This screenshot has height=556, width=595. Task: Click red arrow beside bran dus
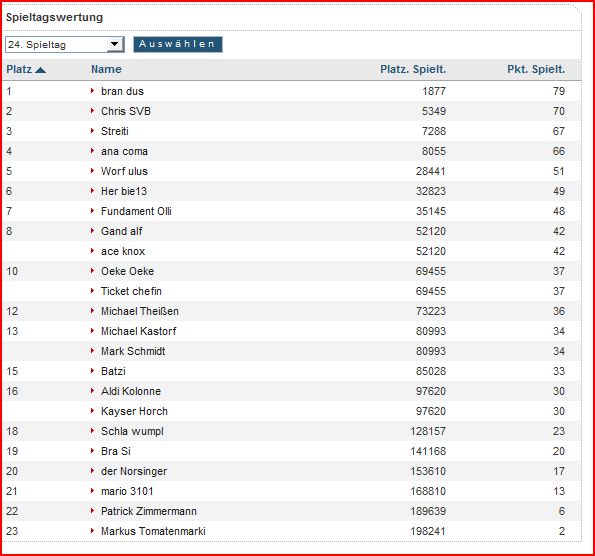click(92, 91)
